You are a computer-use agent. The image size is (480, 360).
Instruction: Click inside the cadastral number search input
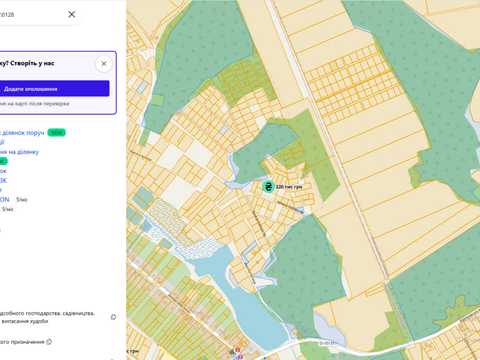coord(32,14)
